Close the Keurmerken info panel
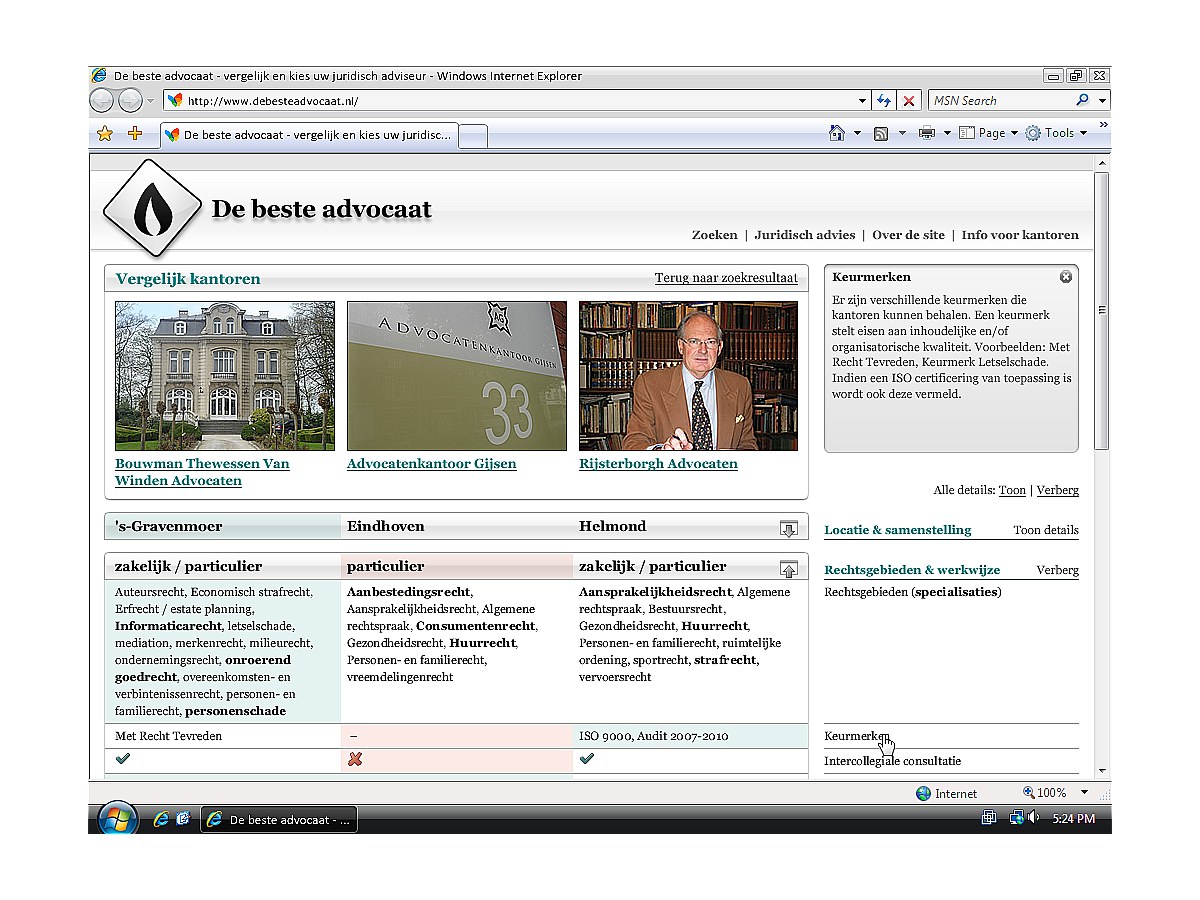This screenshot has height=900, width=1200. 1066,277
